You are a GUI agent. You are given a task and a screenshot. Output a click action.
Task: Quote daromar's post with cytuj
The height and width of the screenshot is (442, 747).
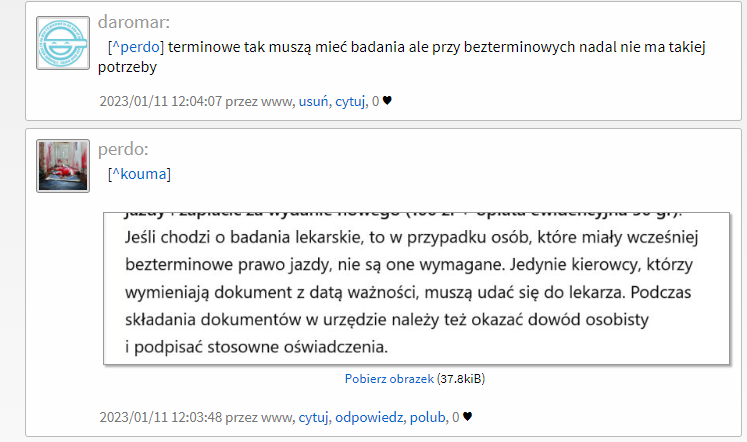pyautogui.click(x=350, y=101)
